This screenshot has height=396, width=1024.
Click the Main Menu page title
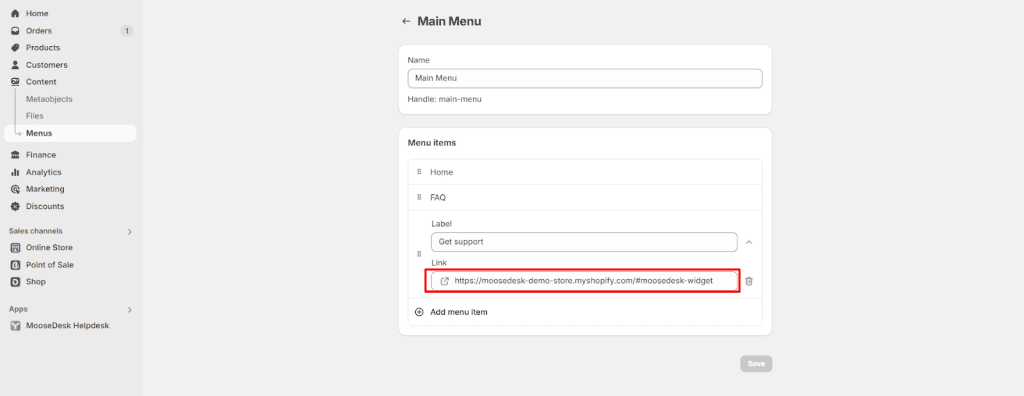point(449,22)
